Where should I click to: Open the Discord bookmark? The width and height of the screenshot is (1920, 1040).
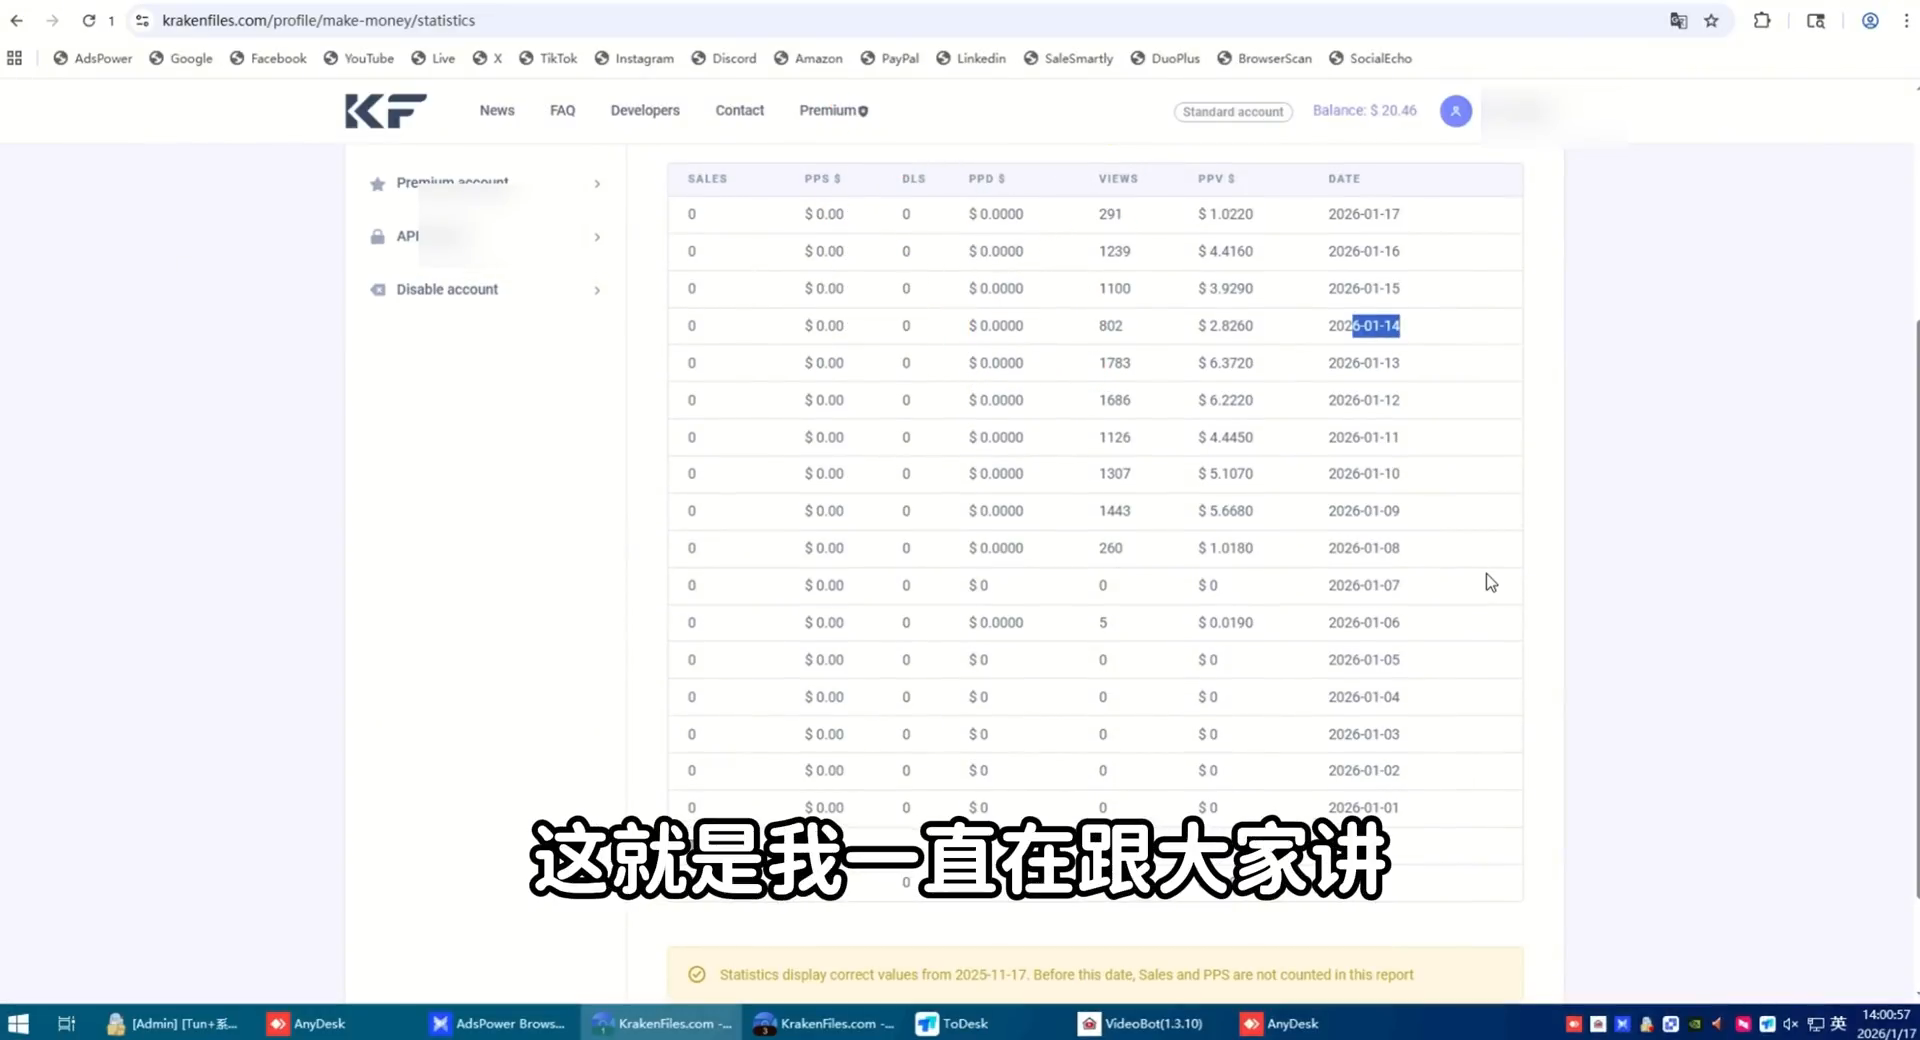click(724, 58)
